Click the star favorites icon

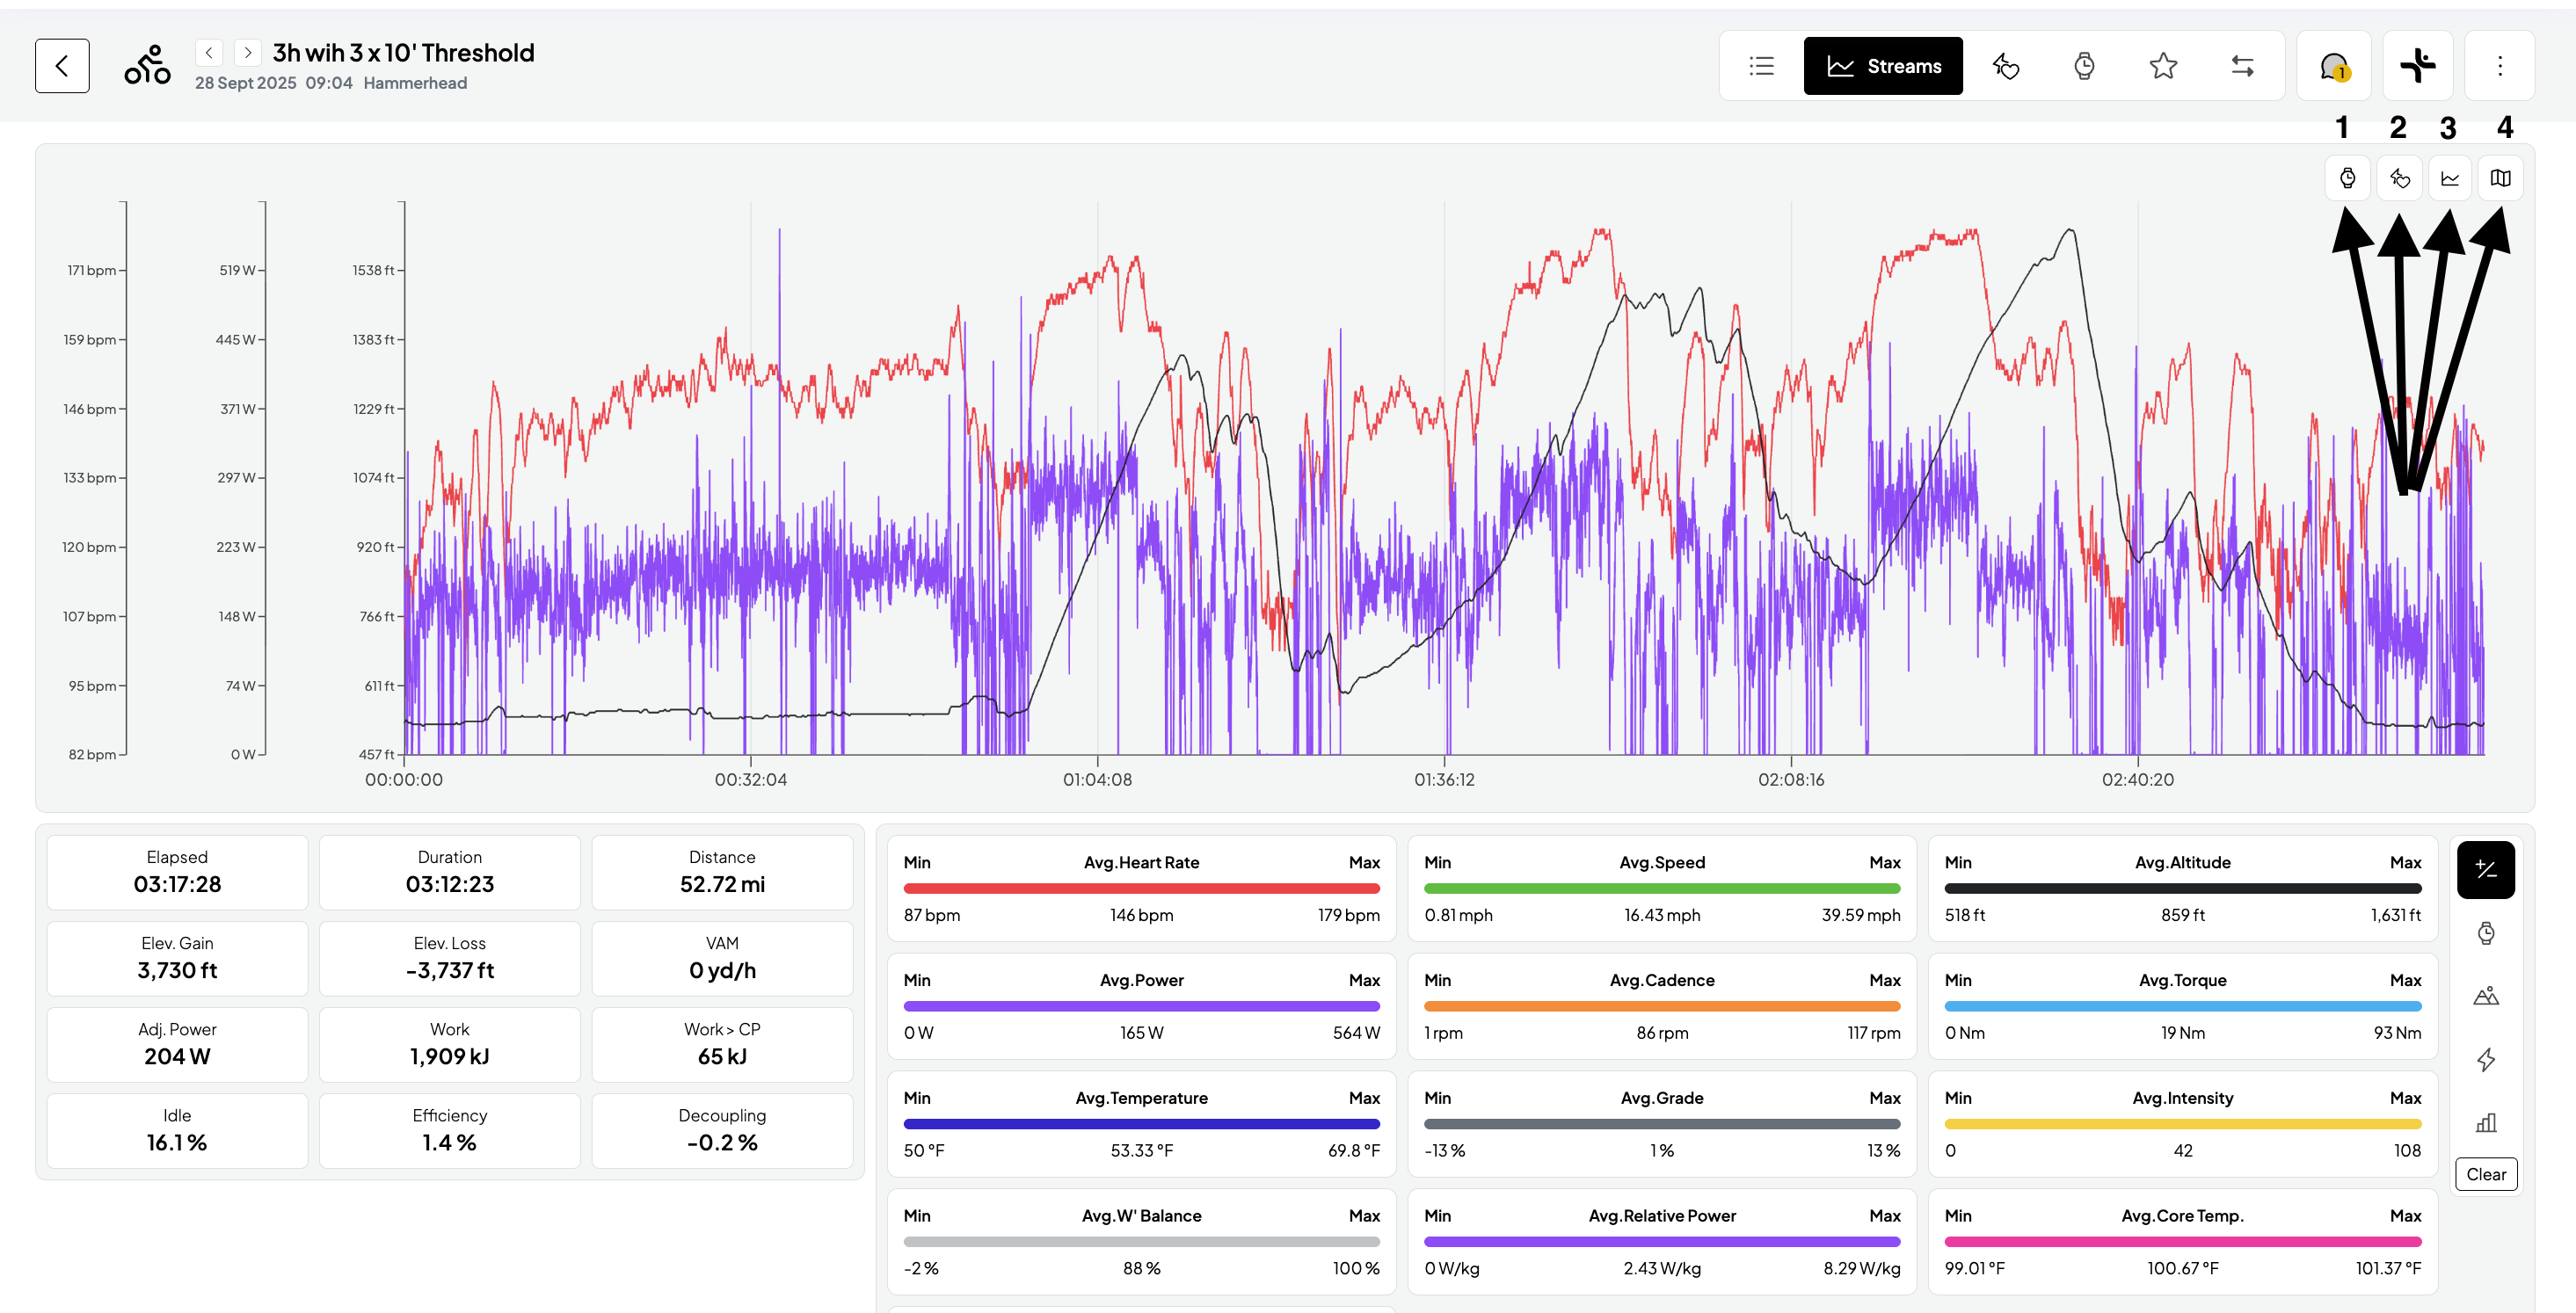2163,66
